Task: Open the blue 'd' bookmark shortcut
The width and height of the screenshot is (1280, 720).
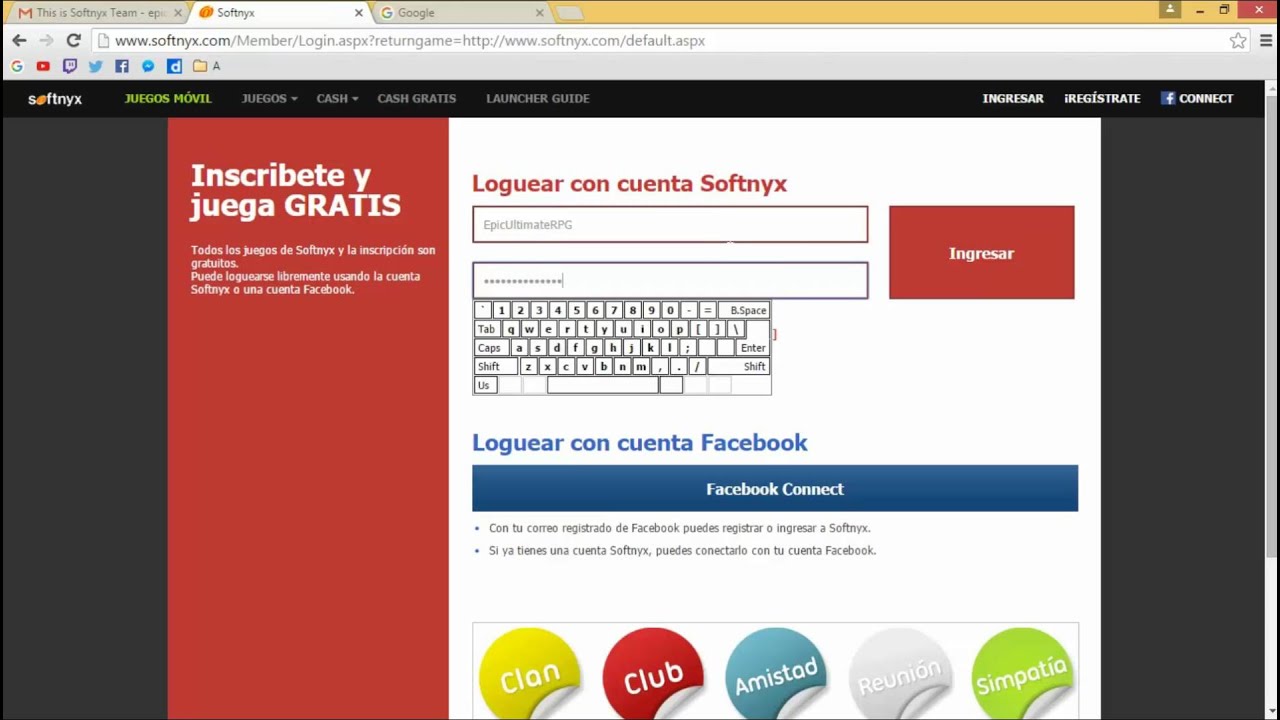Action: (x=174, y=66)
